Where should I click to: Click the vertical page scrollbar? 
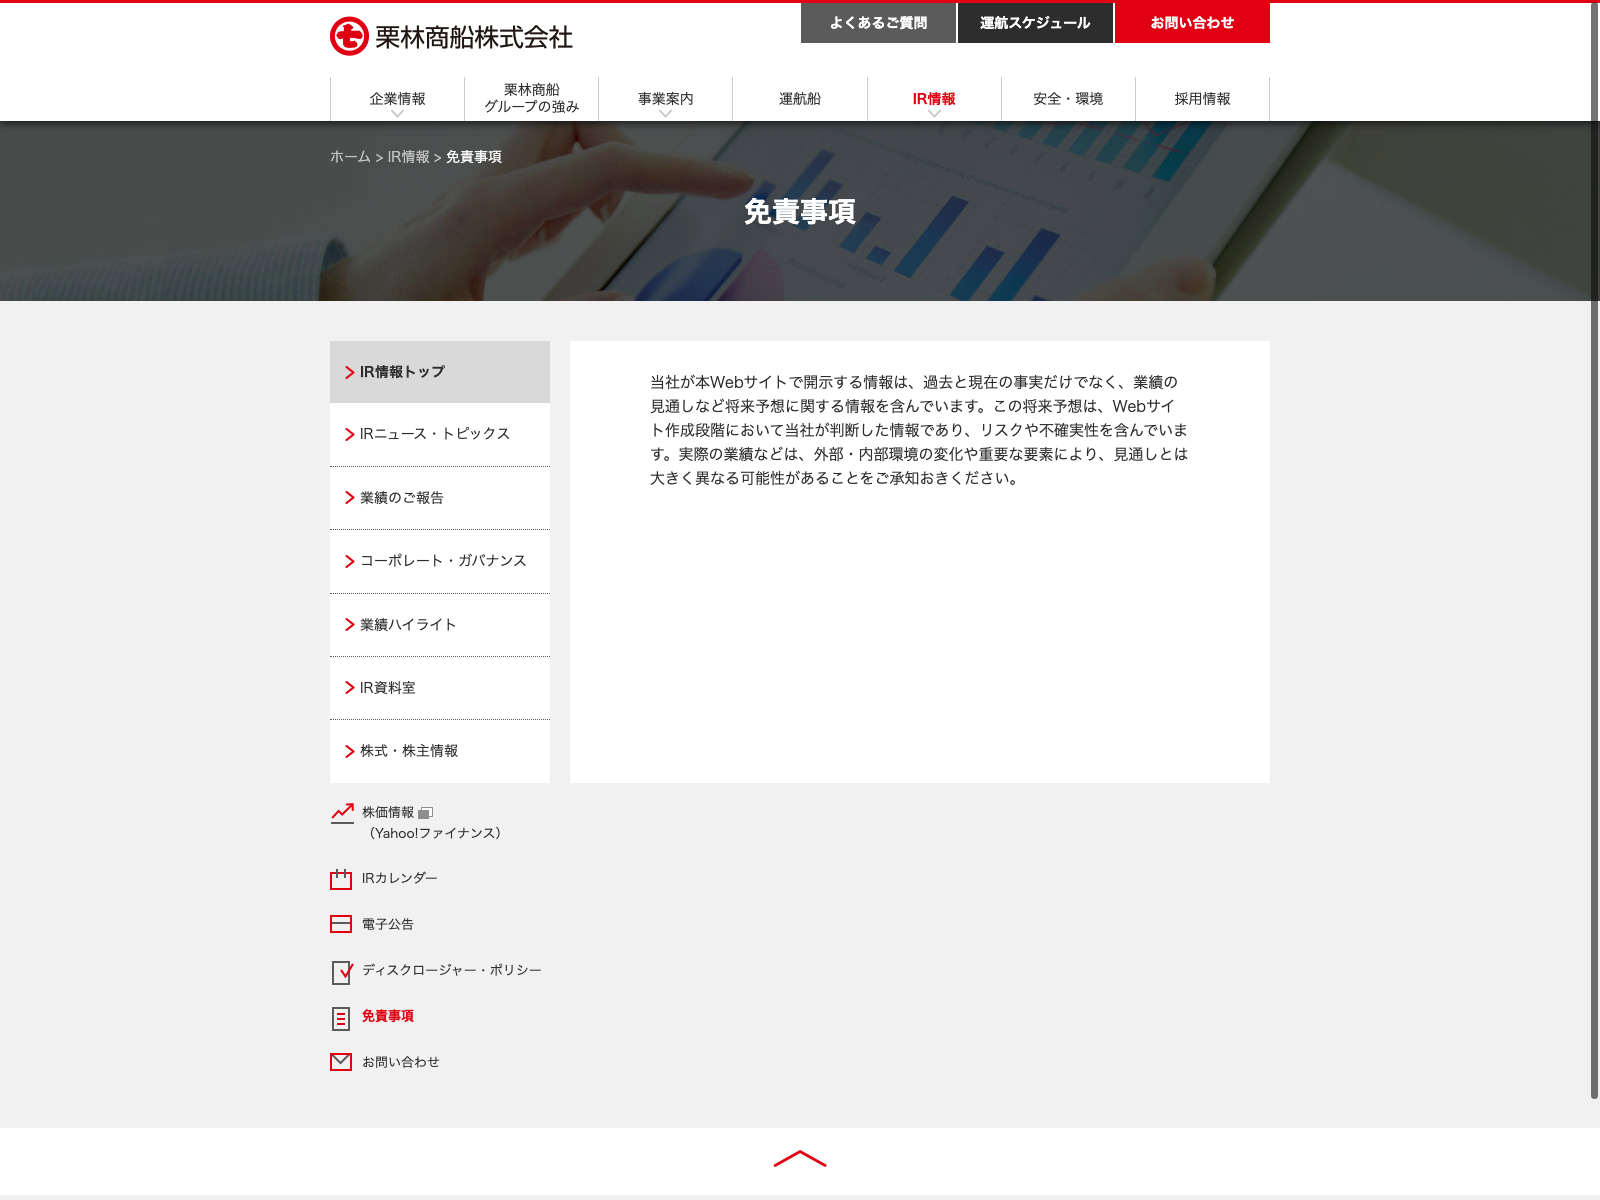click(x=1594, y=550)
